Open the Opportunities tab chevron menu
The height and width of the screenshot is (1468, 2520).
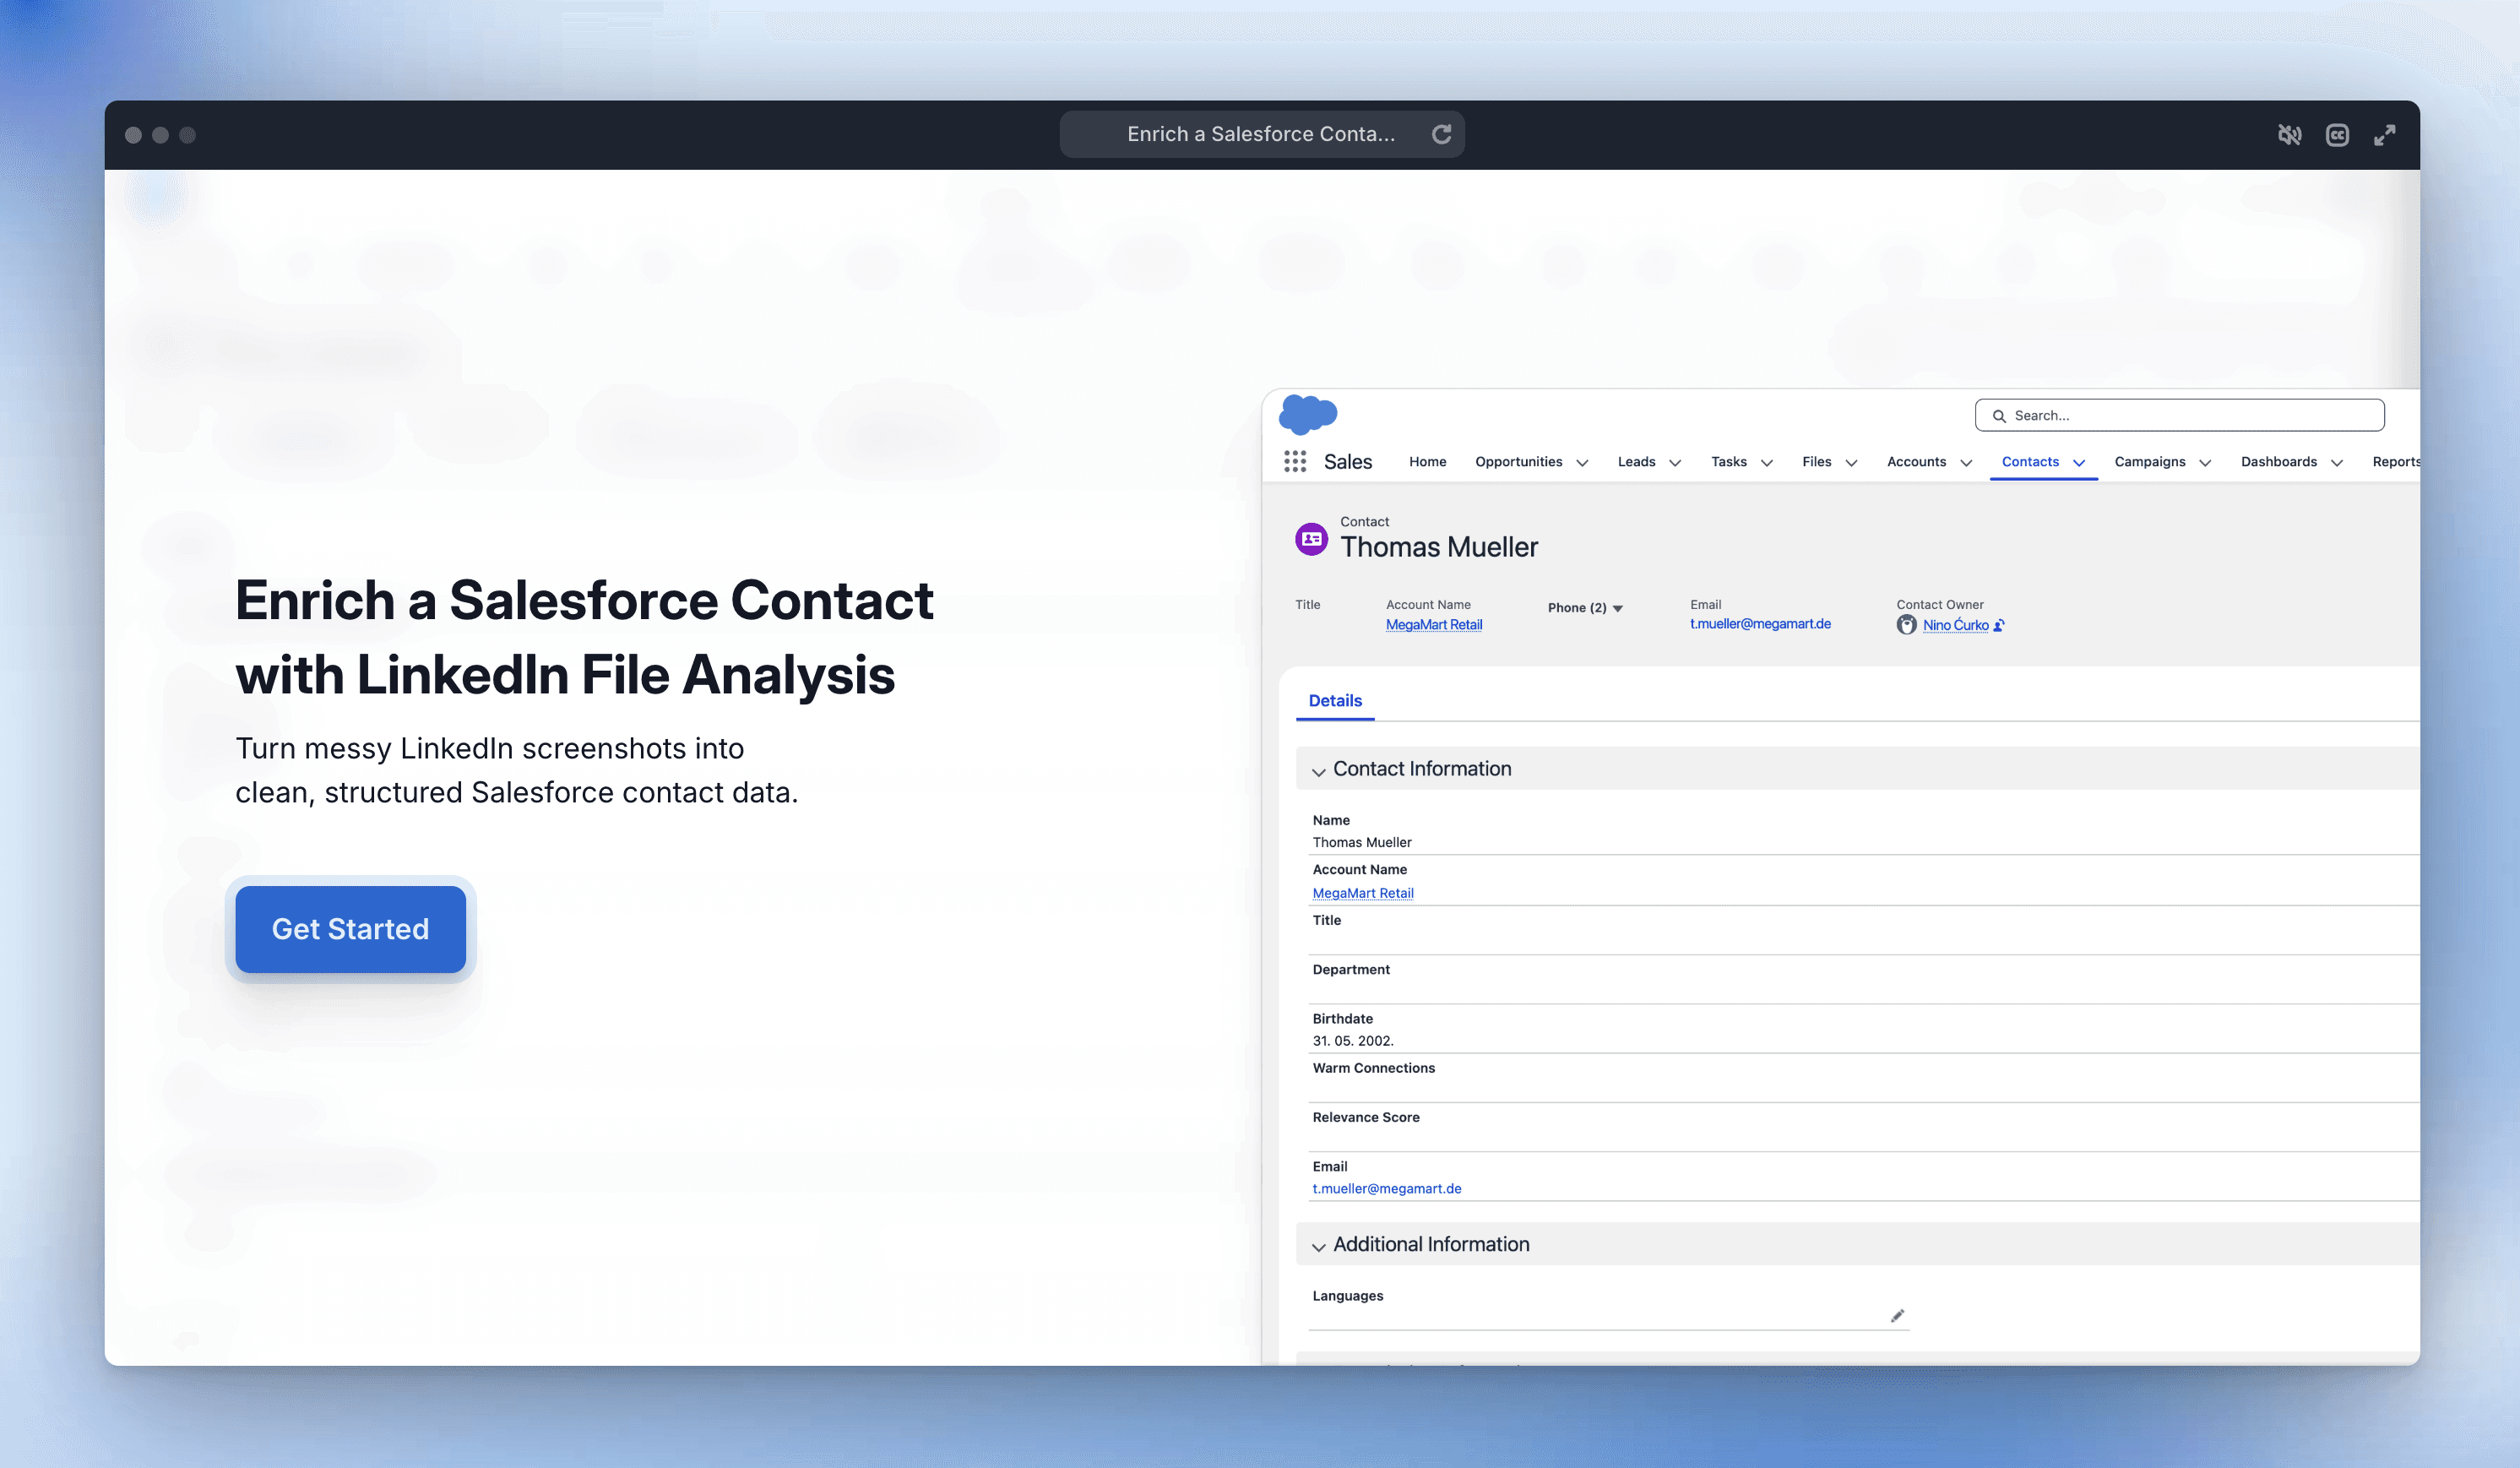coord(1582,462)
